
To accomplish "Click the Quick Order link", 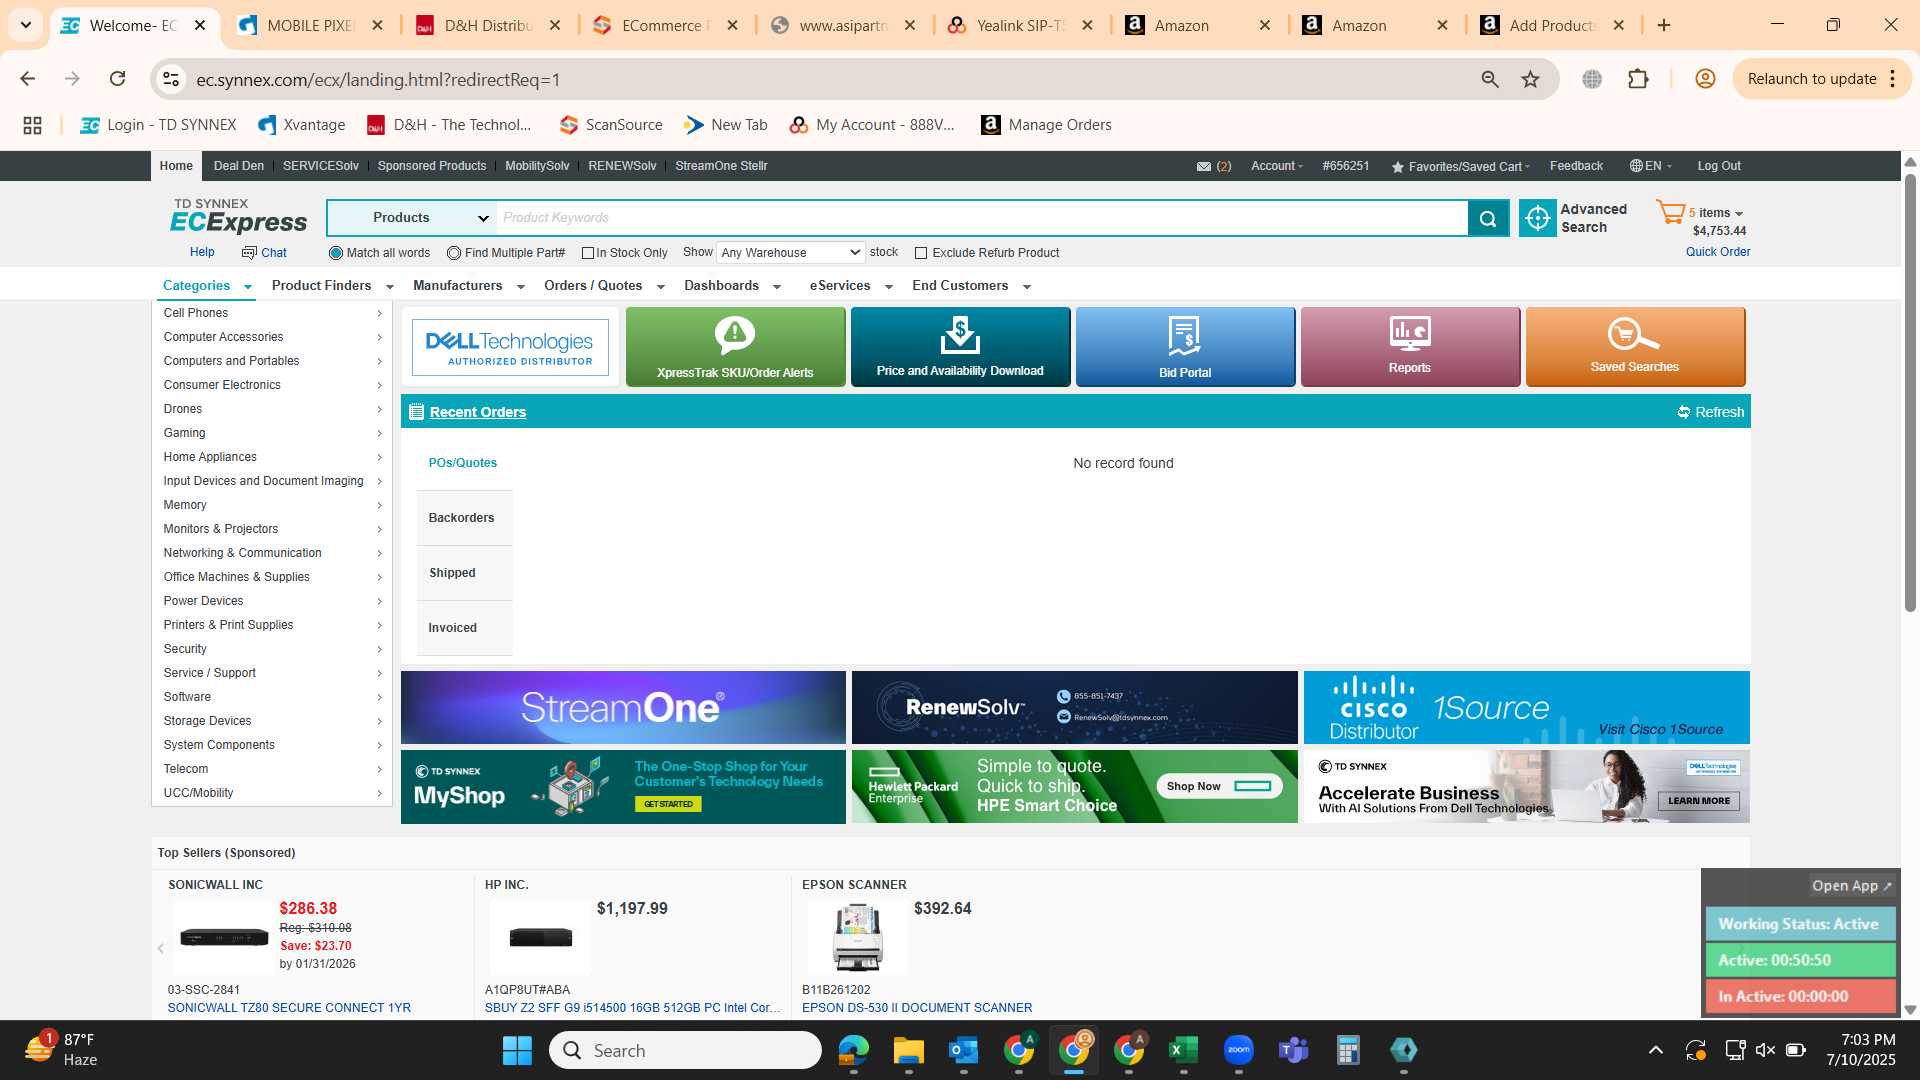I will [x=1718, y=252].
